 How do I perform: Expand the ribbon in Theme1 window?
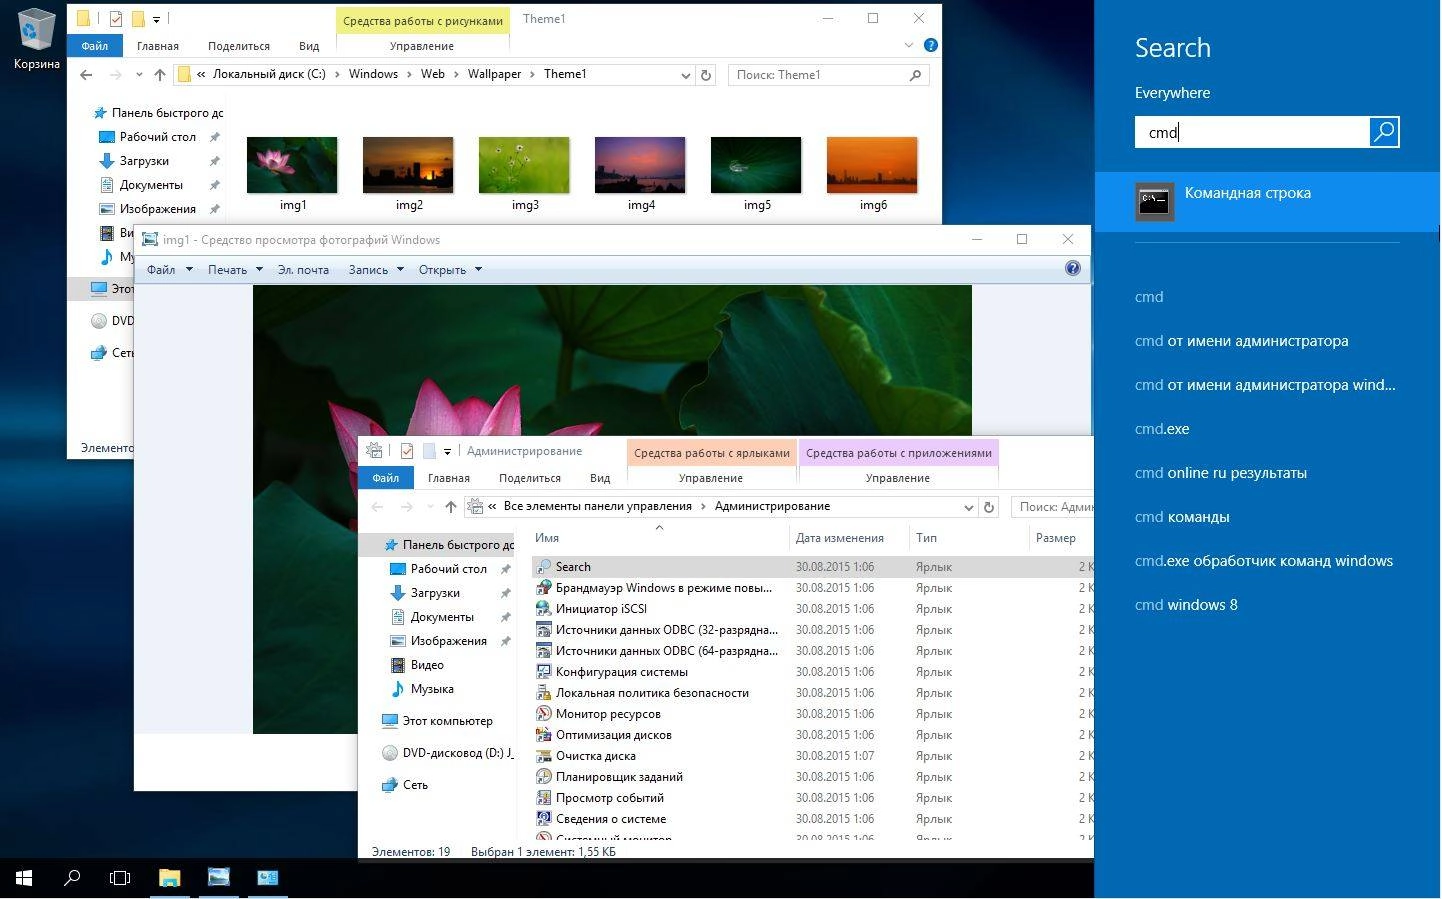[908, 45]
